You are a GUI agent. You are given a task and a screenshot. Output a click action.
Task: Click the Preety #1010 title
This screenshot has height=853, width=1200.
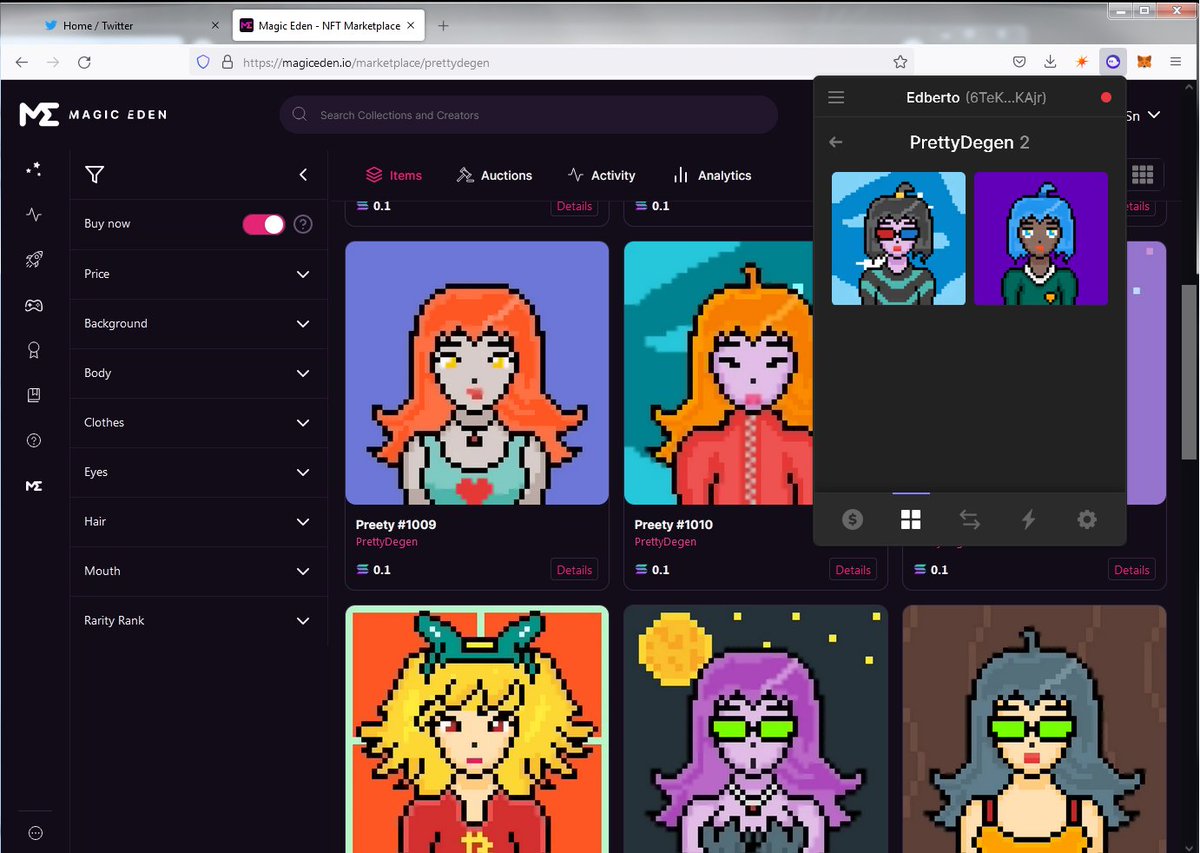(674, 524)
